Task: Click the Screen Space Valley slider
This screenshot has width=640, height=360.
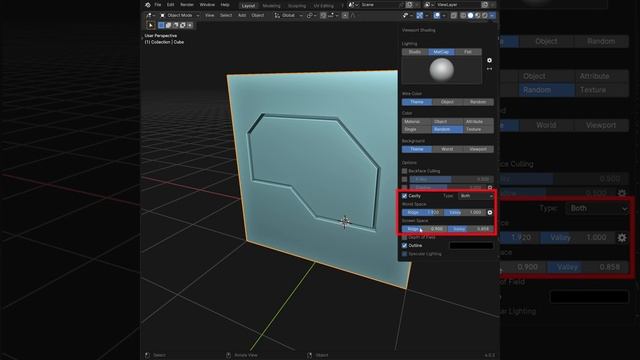Action: (x=471, y=229)
